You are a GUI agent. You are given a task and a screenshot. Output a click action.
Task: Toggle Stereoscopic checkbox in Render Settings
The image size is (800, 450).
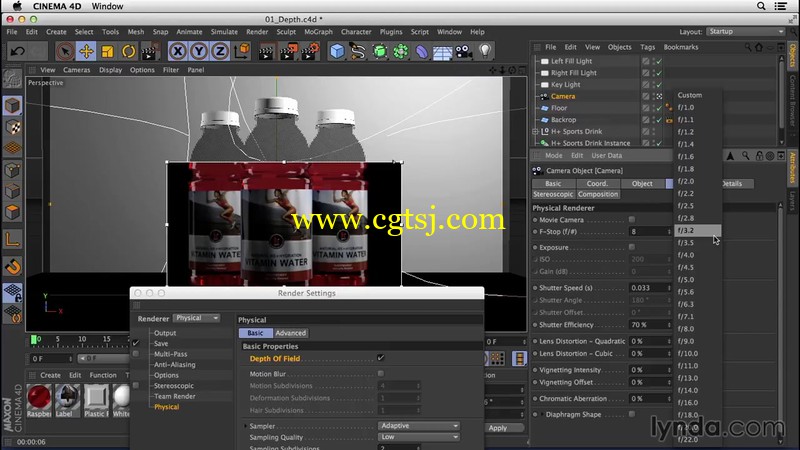pos(136,385)
